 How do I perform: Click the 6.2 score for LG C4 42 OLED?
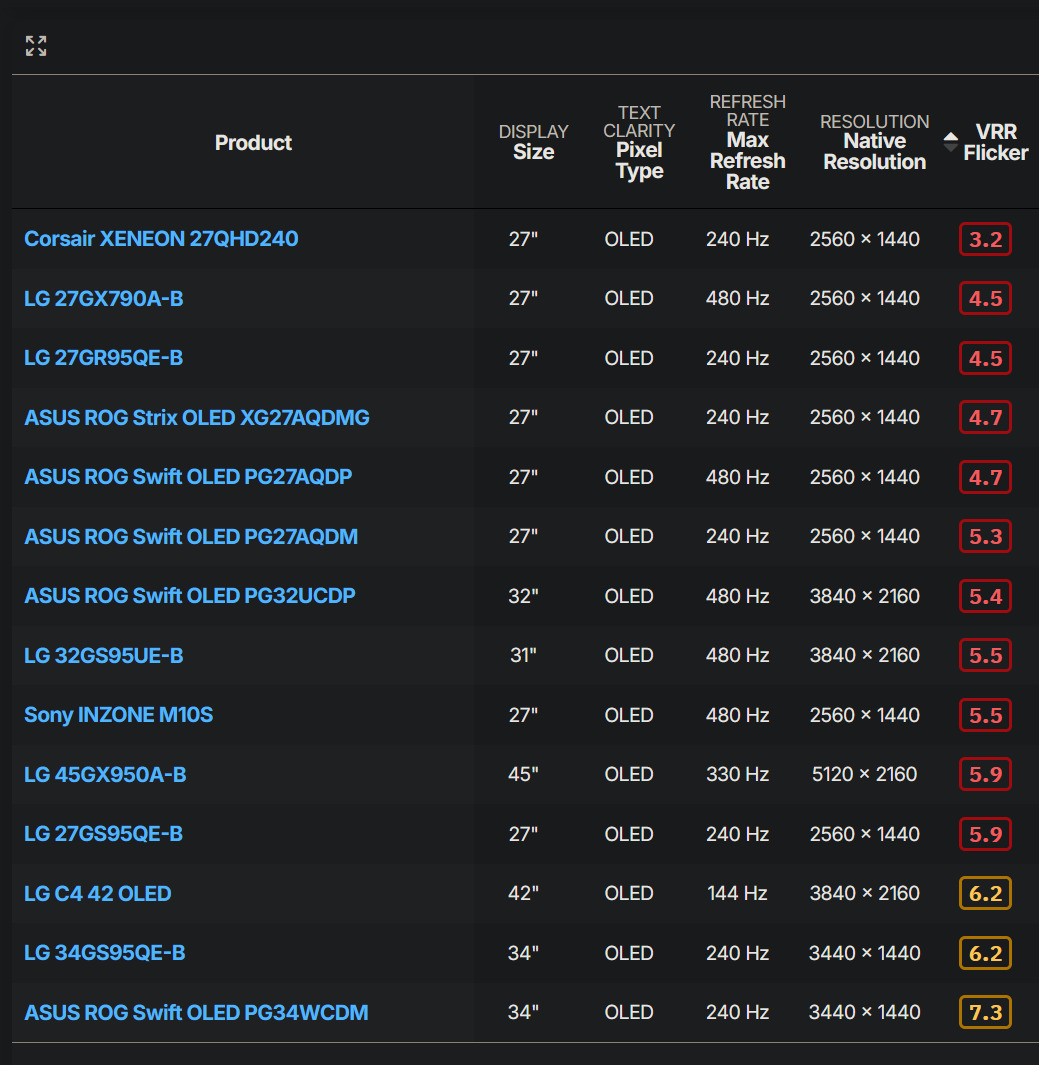coord(985,894)
